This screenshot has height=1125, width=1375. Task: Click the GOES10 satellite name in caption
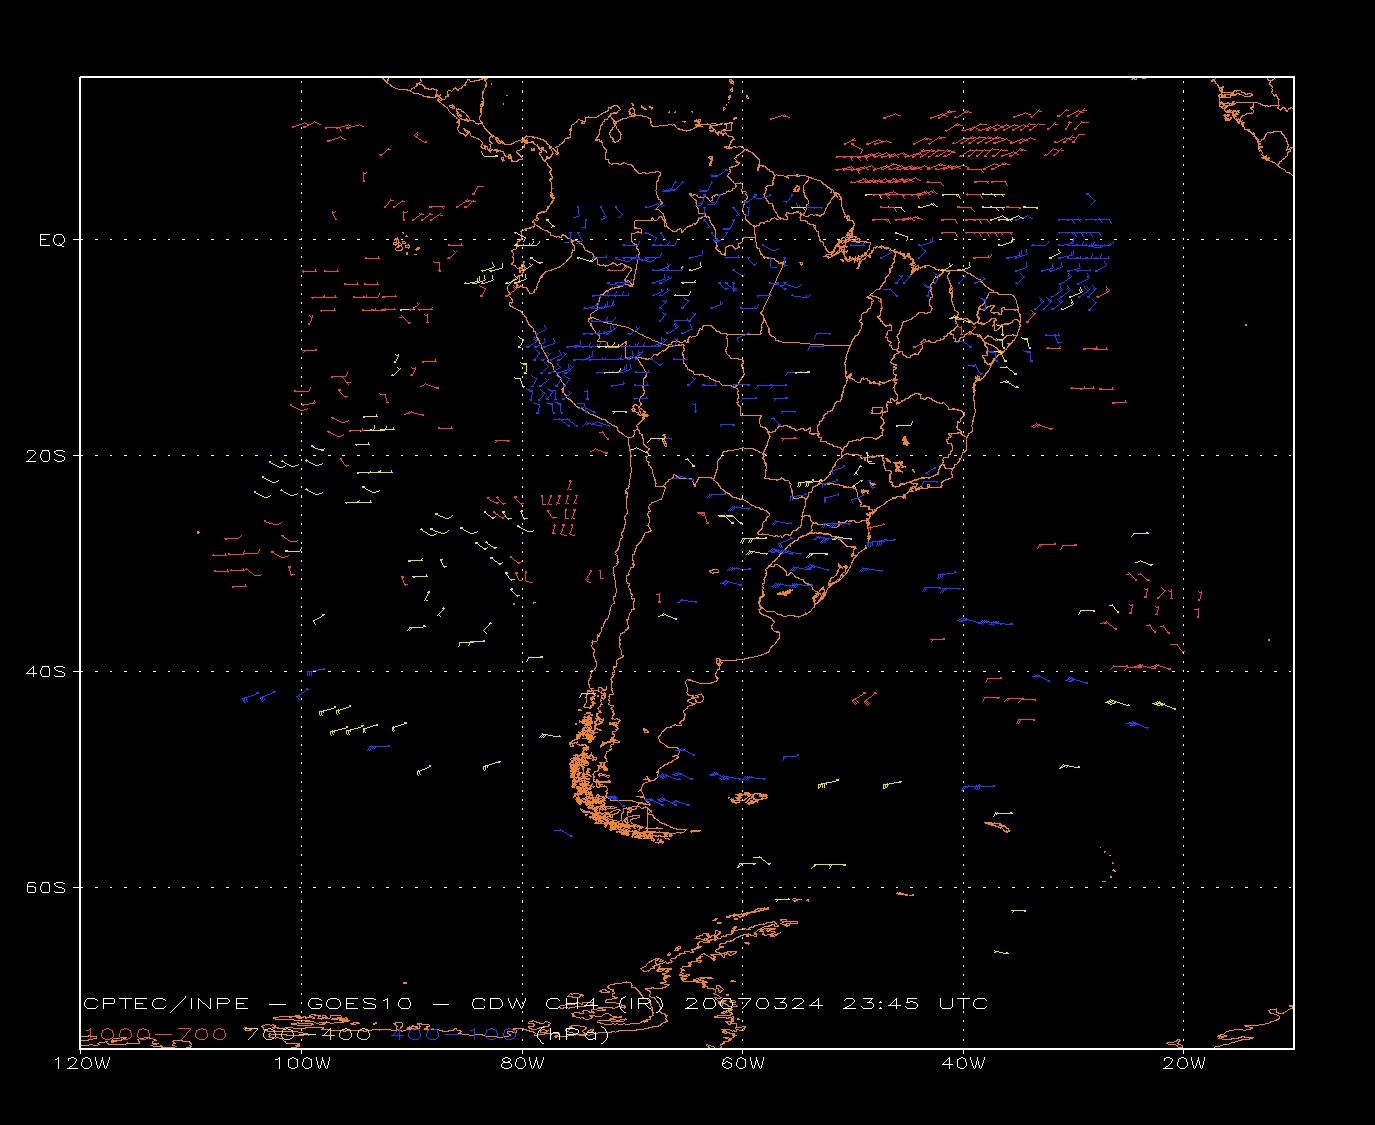pyautogui.click(x=359, y=1003)
